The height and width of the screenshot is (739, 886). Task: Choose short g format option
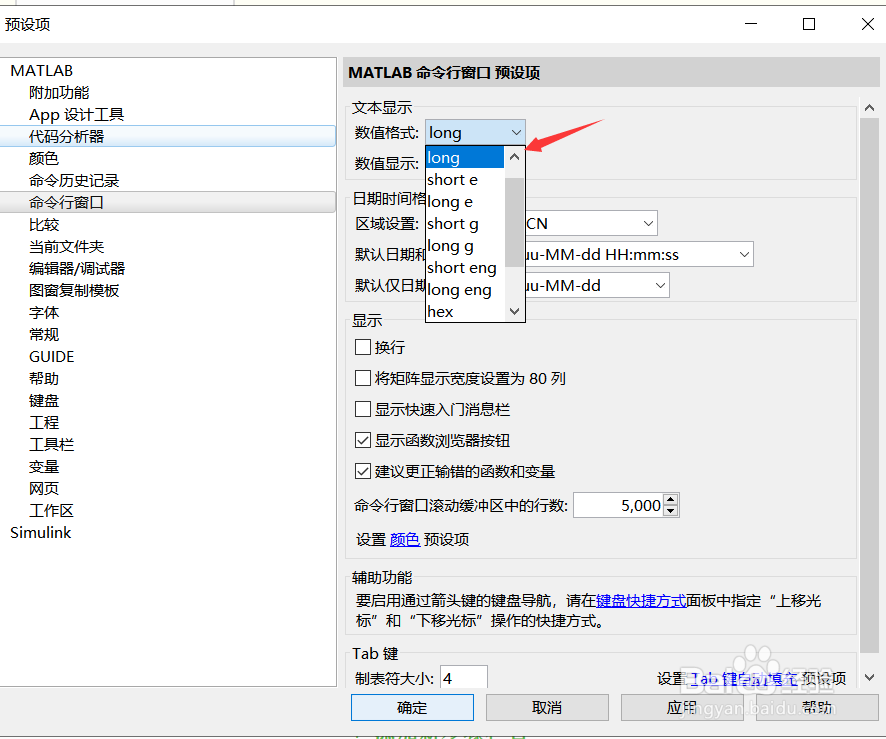tap(464, 224)
